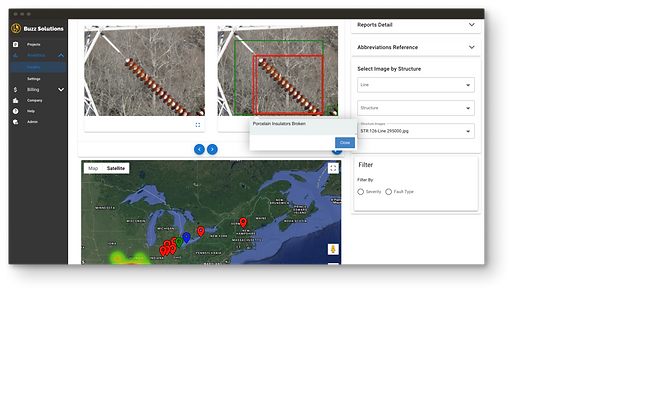Close the Porcelain Insulators Broken popup
648x399 pixels.
345,143
